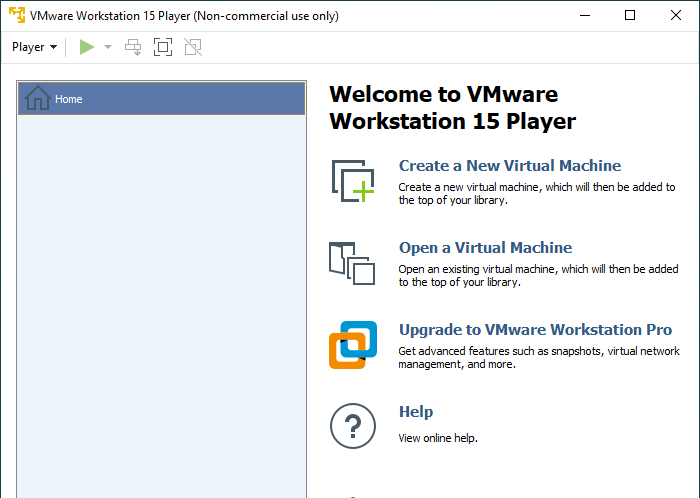
Task: Expand the power options arrow beside play
Action: [108, 47]
